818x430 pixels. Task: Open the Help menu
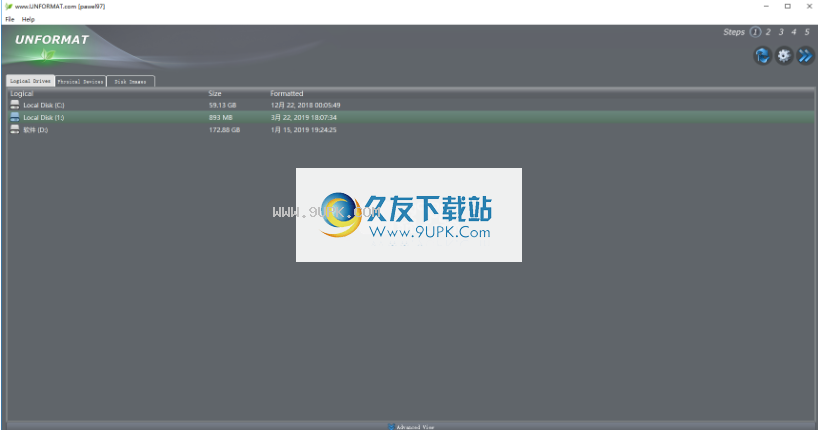point(28,19)
